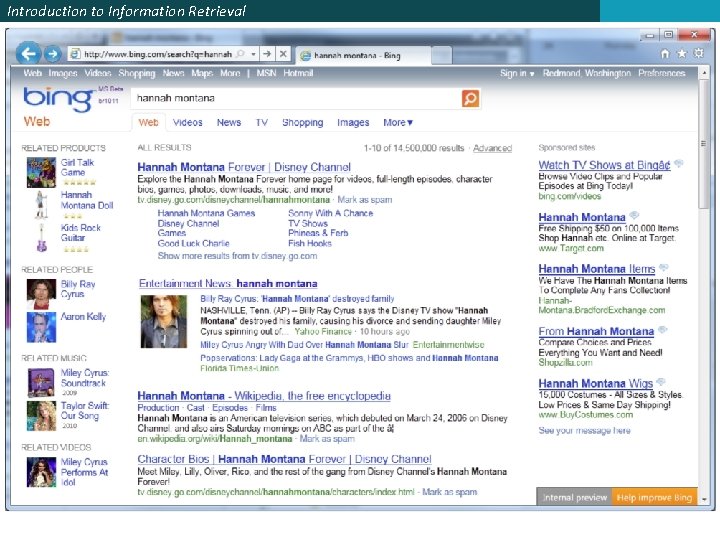Click the Episodes link under Wikipedia result
Viewport: 720px width, 540px height.
[230, 408]
